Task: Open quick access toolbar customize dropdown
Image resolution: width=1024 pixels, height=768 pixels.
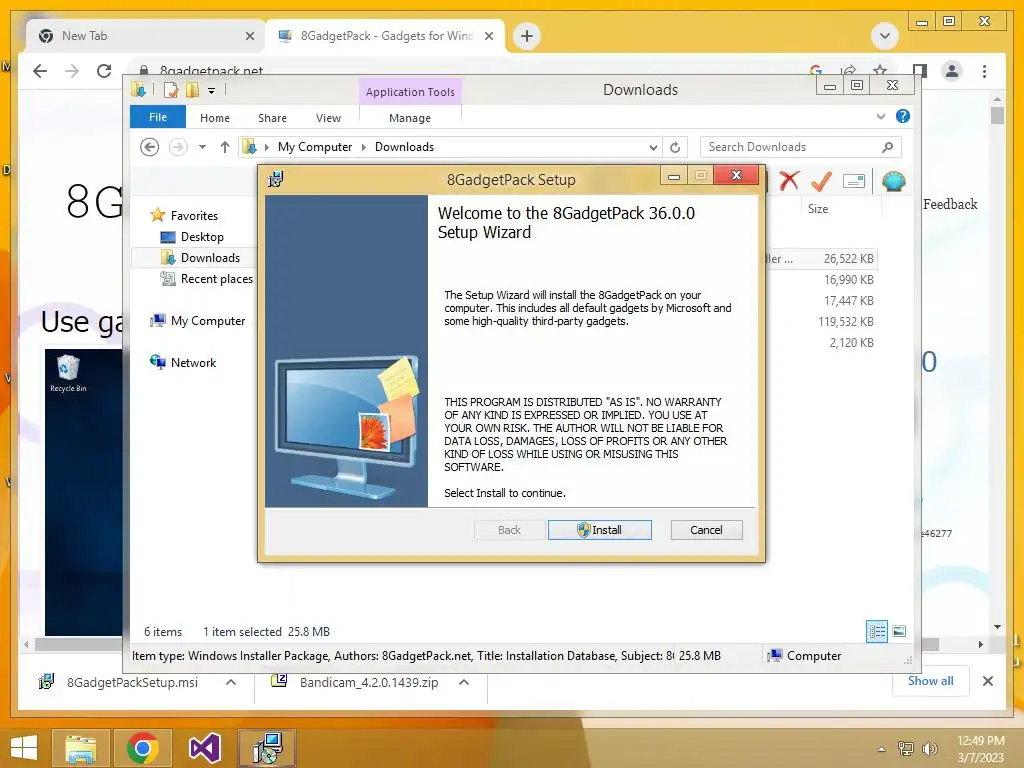Action: click(x=212, y=91)
